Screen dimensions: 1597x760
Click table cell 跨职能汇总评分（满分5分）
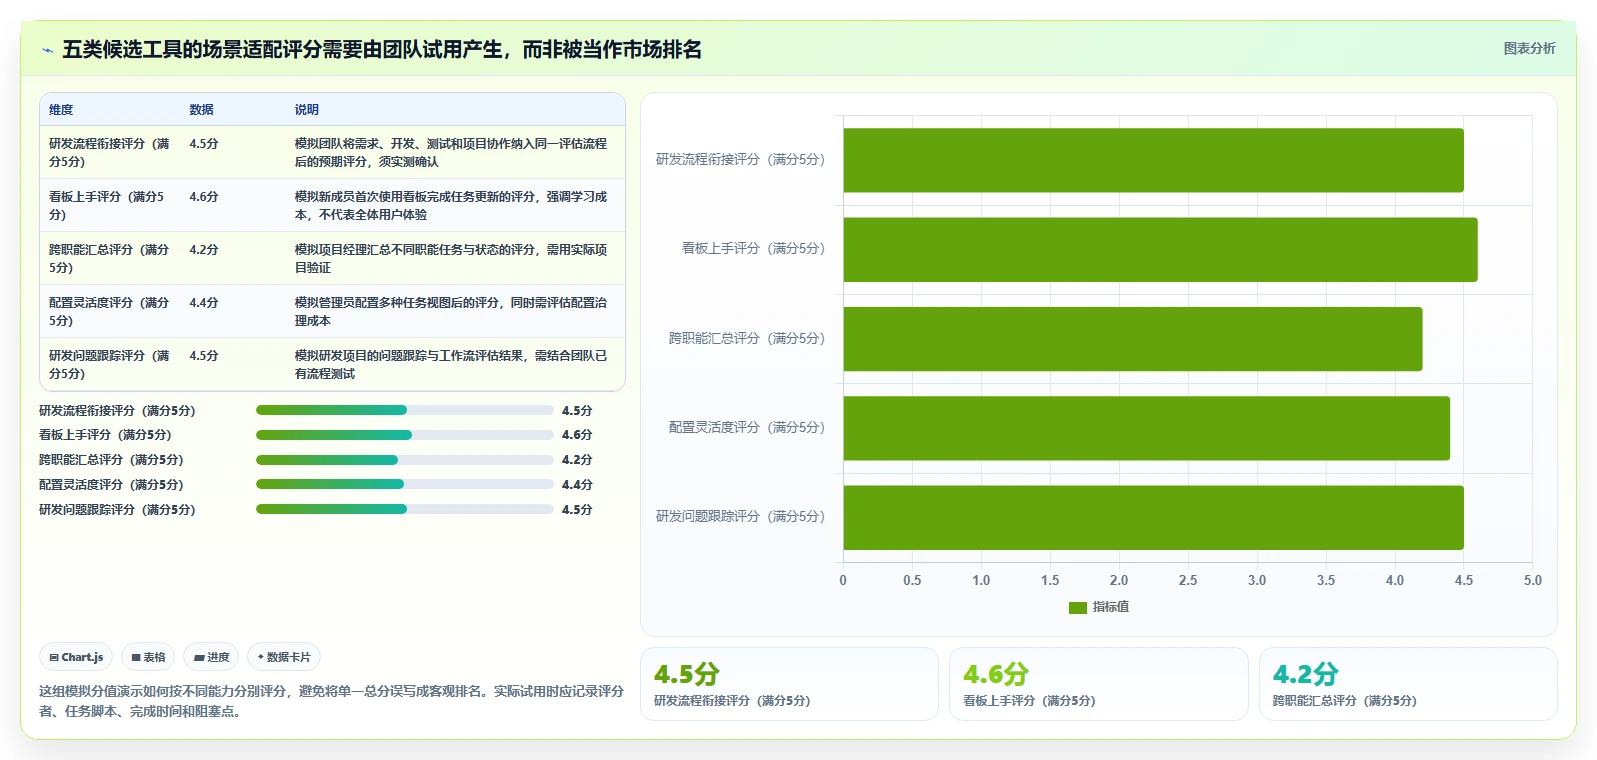tap(110, 259)
